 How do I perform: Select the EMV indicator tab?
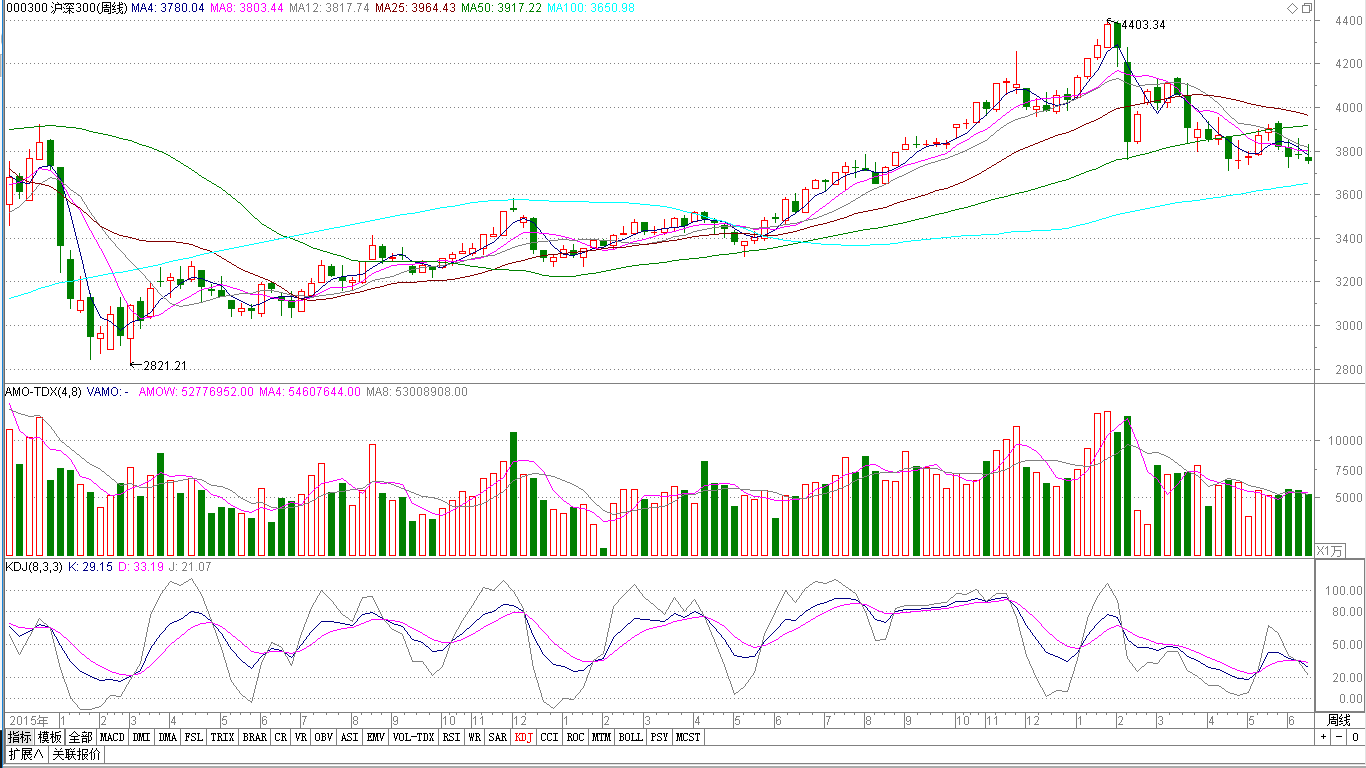[x=375, y=737]
